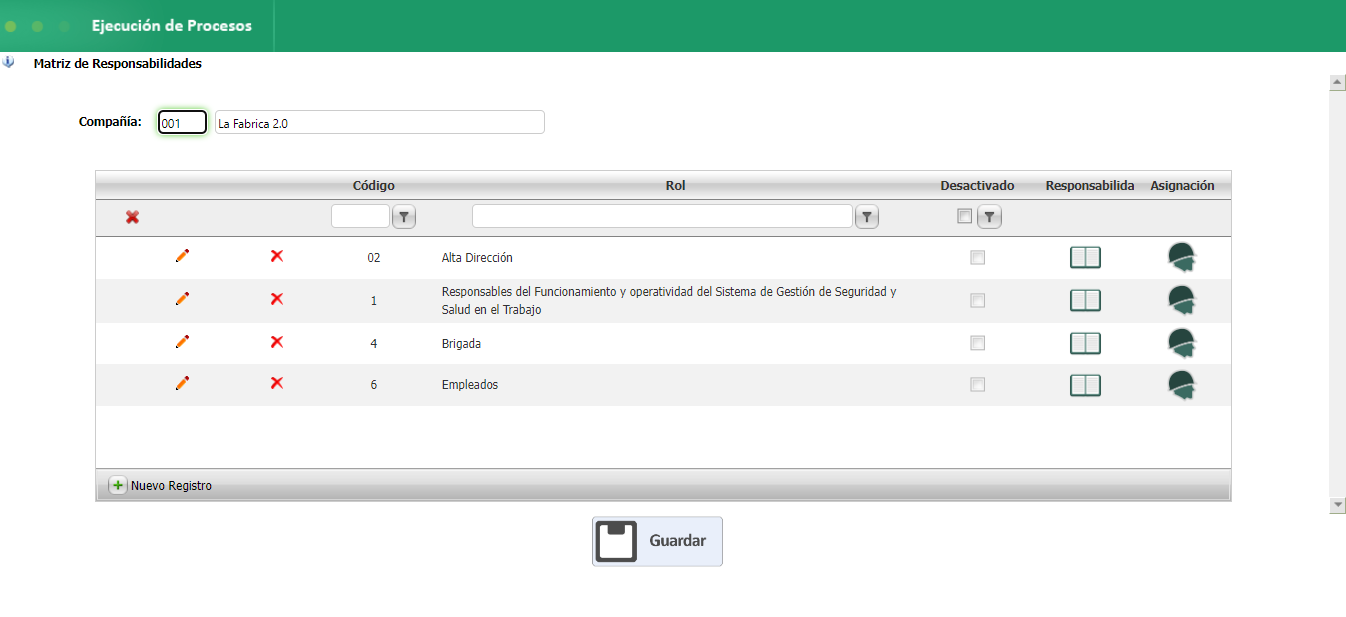Viewport: 1346px width, 617px height.
Task: Edit the Empleados row with pencil icon
Action: 182,383
